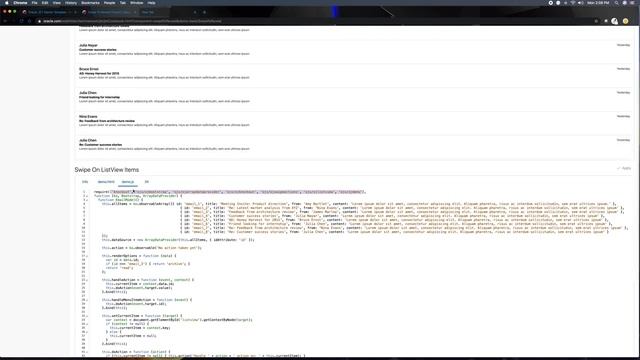The width and height of the screenshot is (640, 360).
Task: Switch to the demo.js tab
Action: (x=128, y=182)
